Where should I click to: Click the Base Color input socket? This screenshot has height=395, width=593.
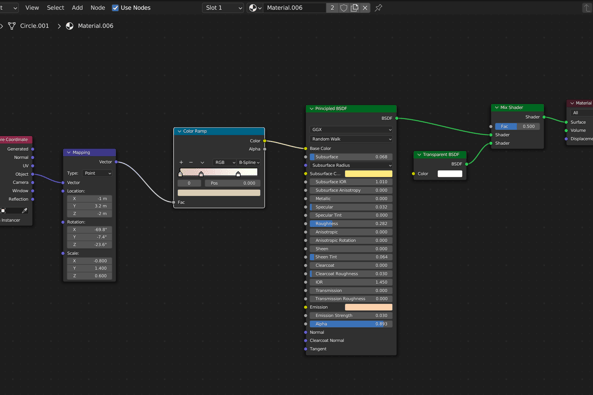click(306, 148)
